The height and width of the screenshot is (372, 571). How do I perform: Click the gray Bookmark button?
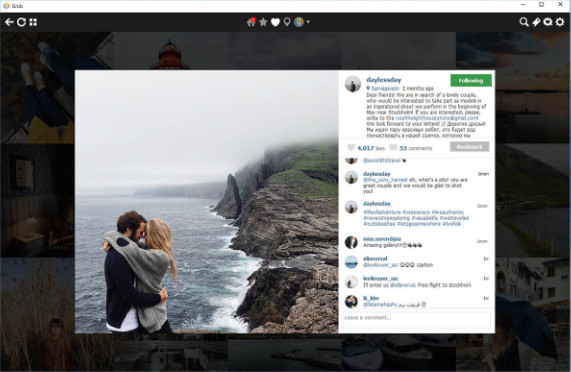click(x=469, y=147)
